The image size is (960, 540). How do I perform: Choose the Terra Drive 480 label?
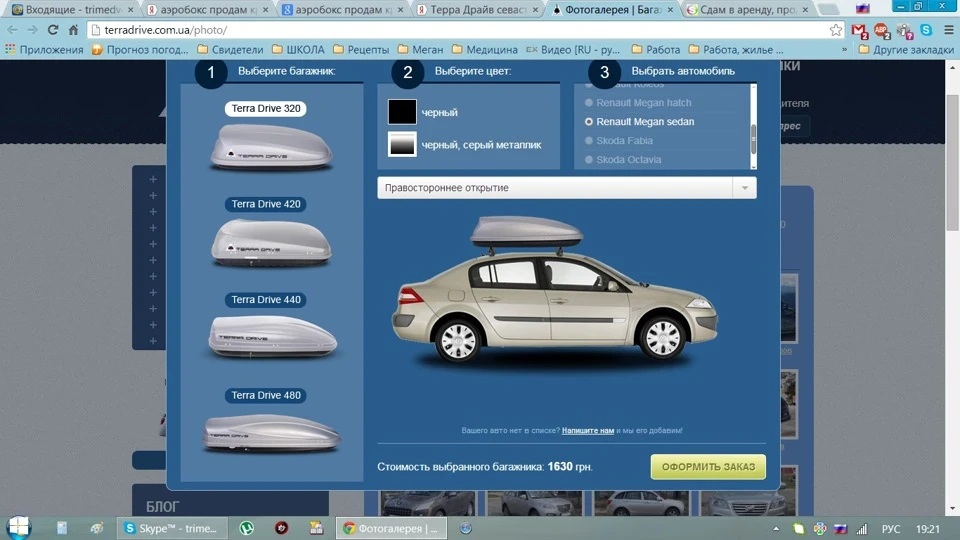(x=266, y=395)
